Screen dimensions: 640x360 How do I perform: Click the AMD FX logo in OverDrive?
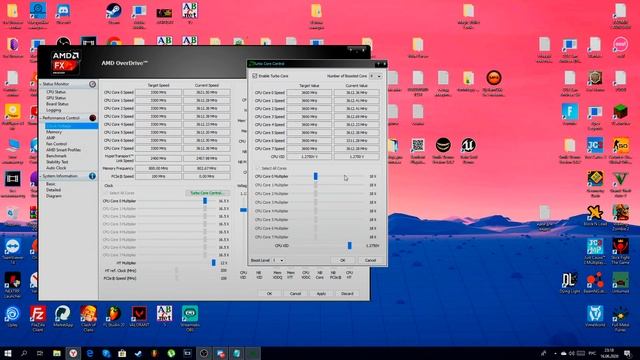[65, 62]
